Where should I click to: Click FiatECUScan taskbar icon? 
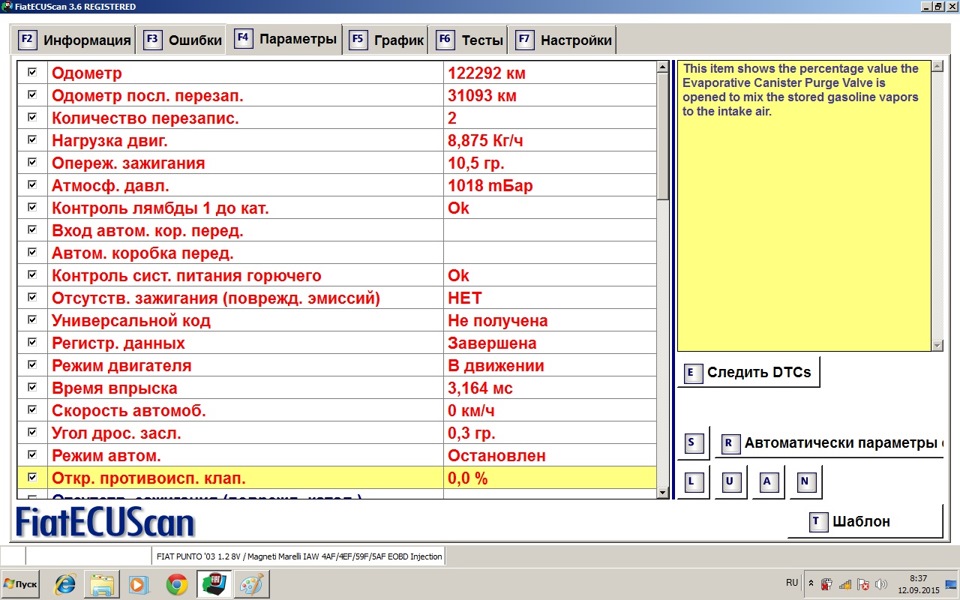click(214, 584)
